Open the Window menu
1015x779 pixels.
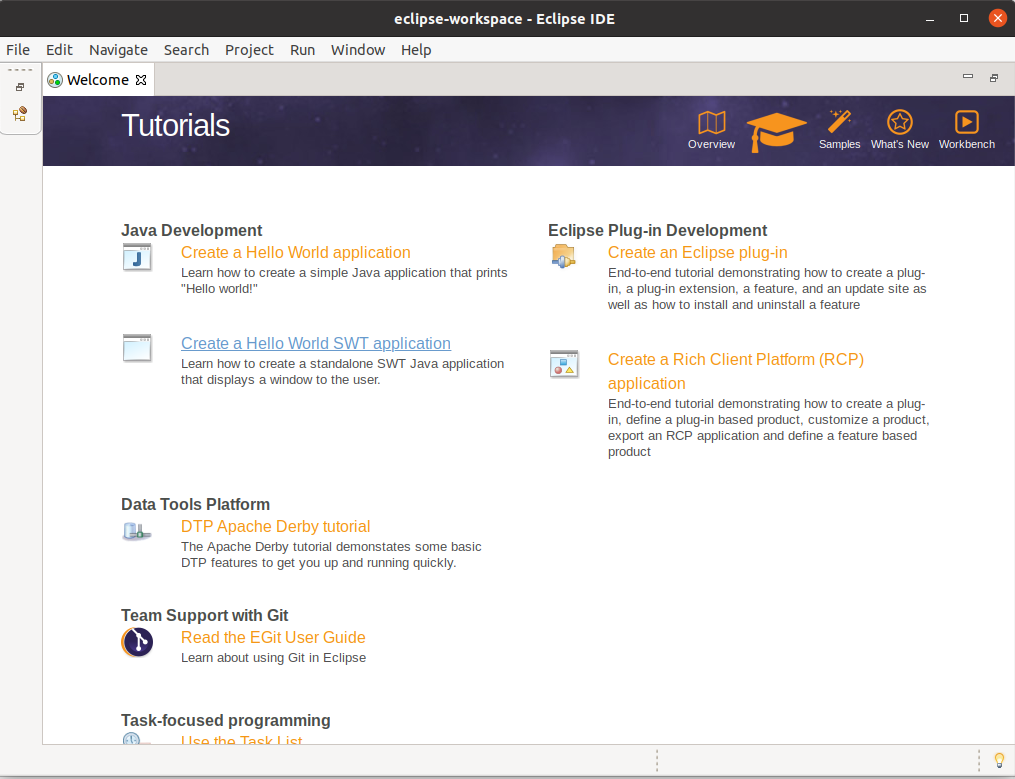point(358,50)
